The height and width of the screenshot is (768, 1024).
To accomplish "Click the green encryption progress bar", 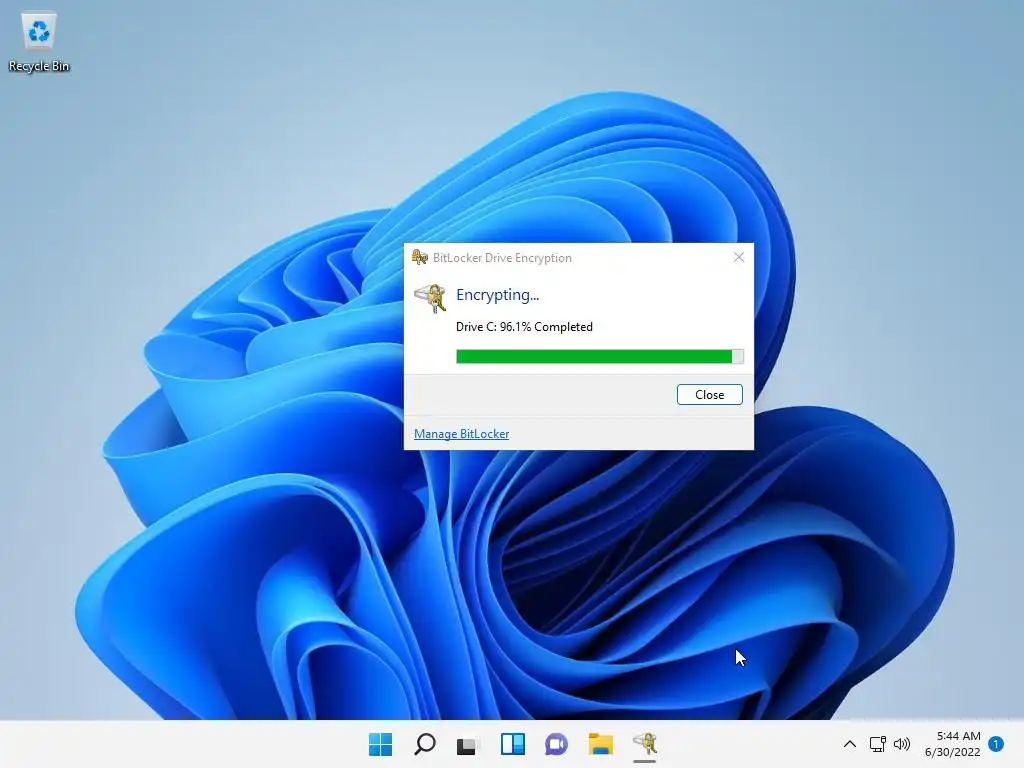I will tap(600, 356).
